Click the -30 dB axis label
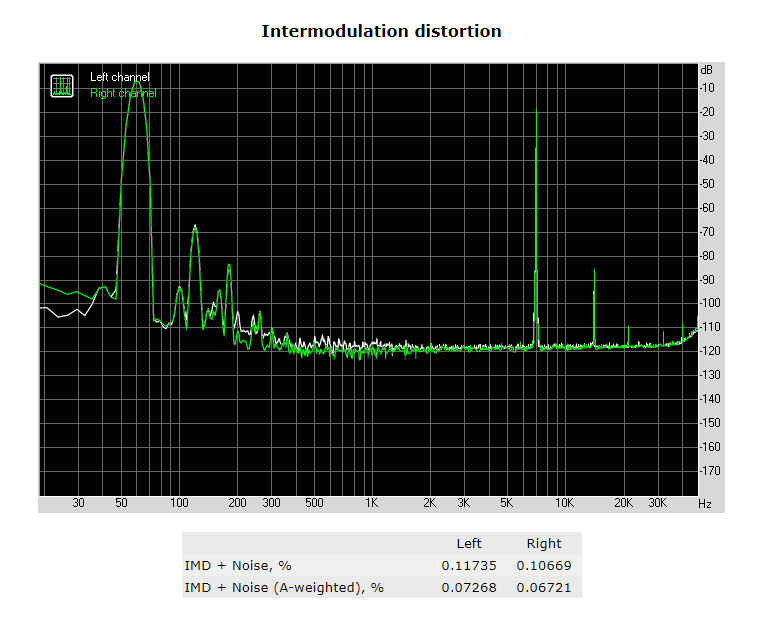Viewport: 773px width, 641px height. 707,136
